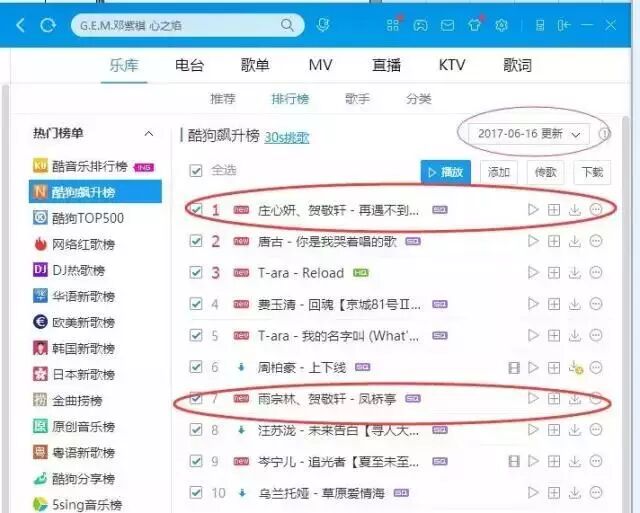Click the 下载 button
This screenshot has width=640, height=513.
pos(592,172)
